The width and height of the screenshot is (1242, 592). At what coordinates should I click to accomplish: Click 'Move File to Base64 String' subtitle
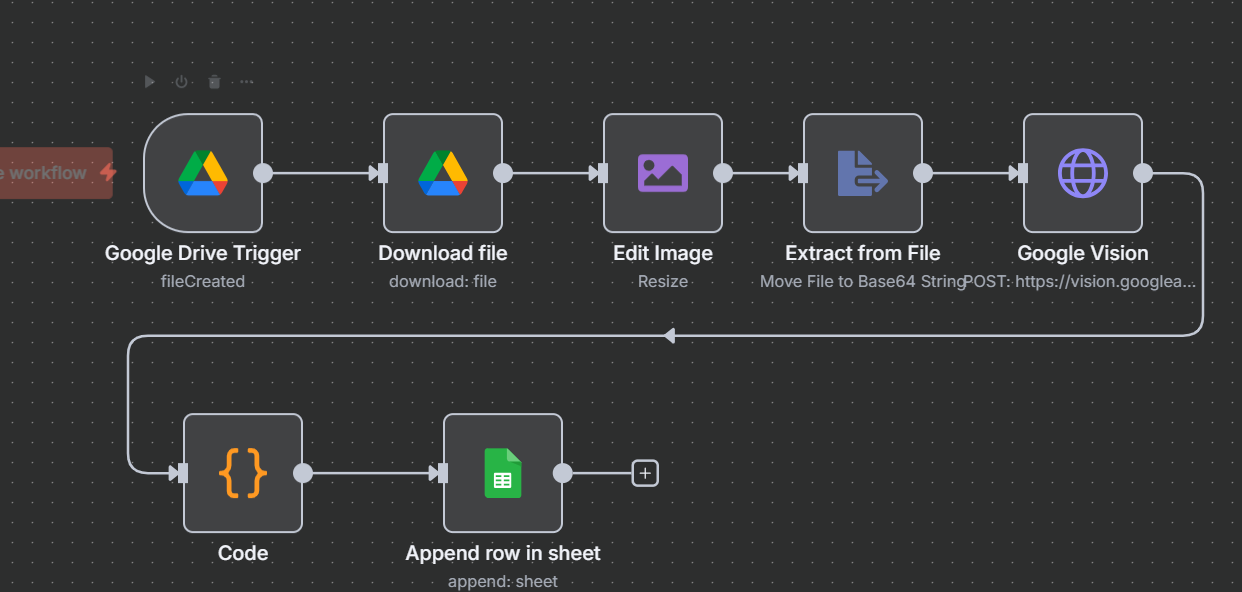(x=863, y=281)
